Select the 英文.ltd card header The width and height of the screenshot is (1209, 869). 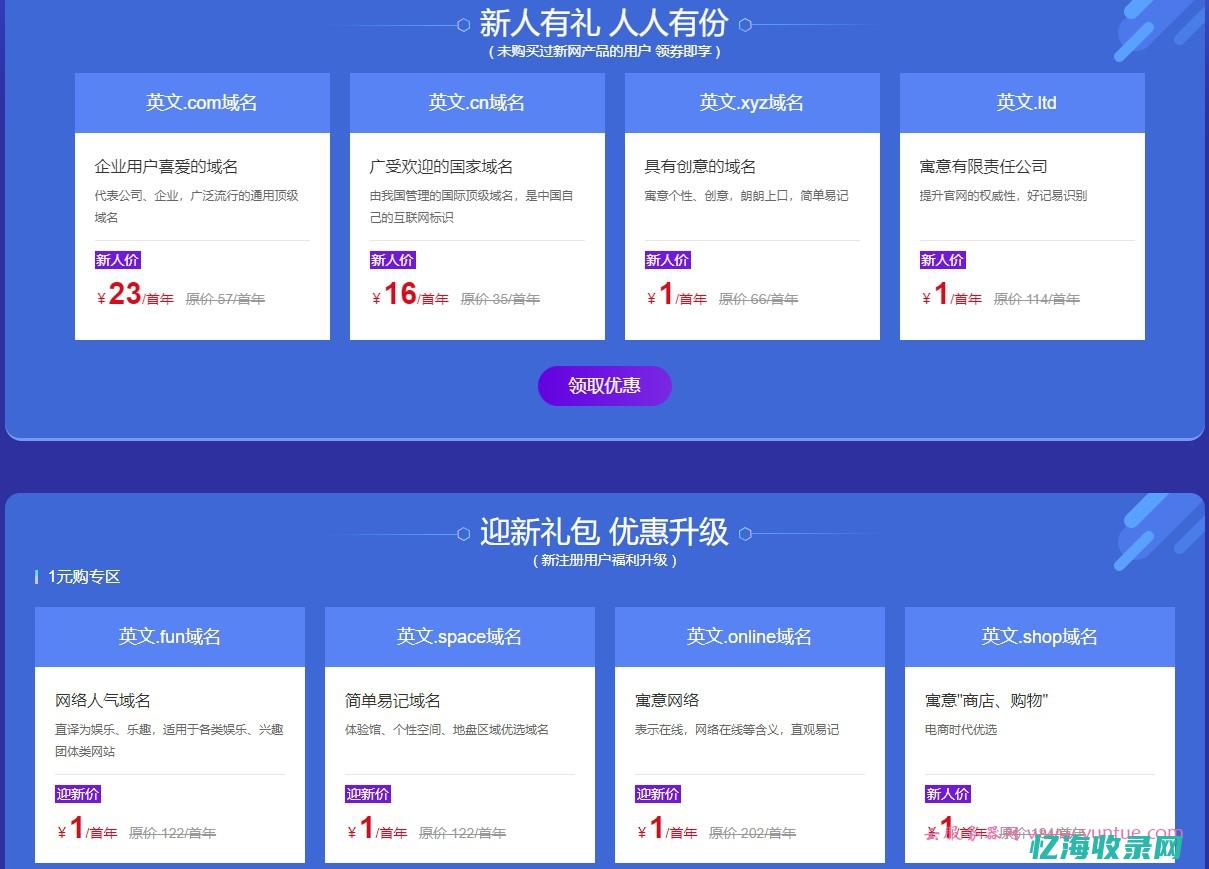click(x=1022, y=102)
